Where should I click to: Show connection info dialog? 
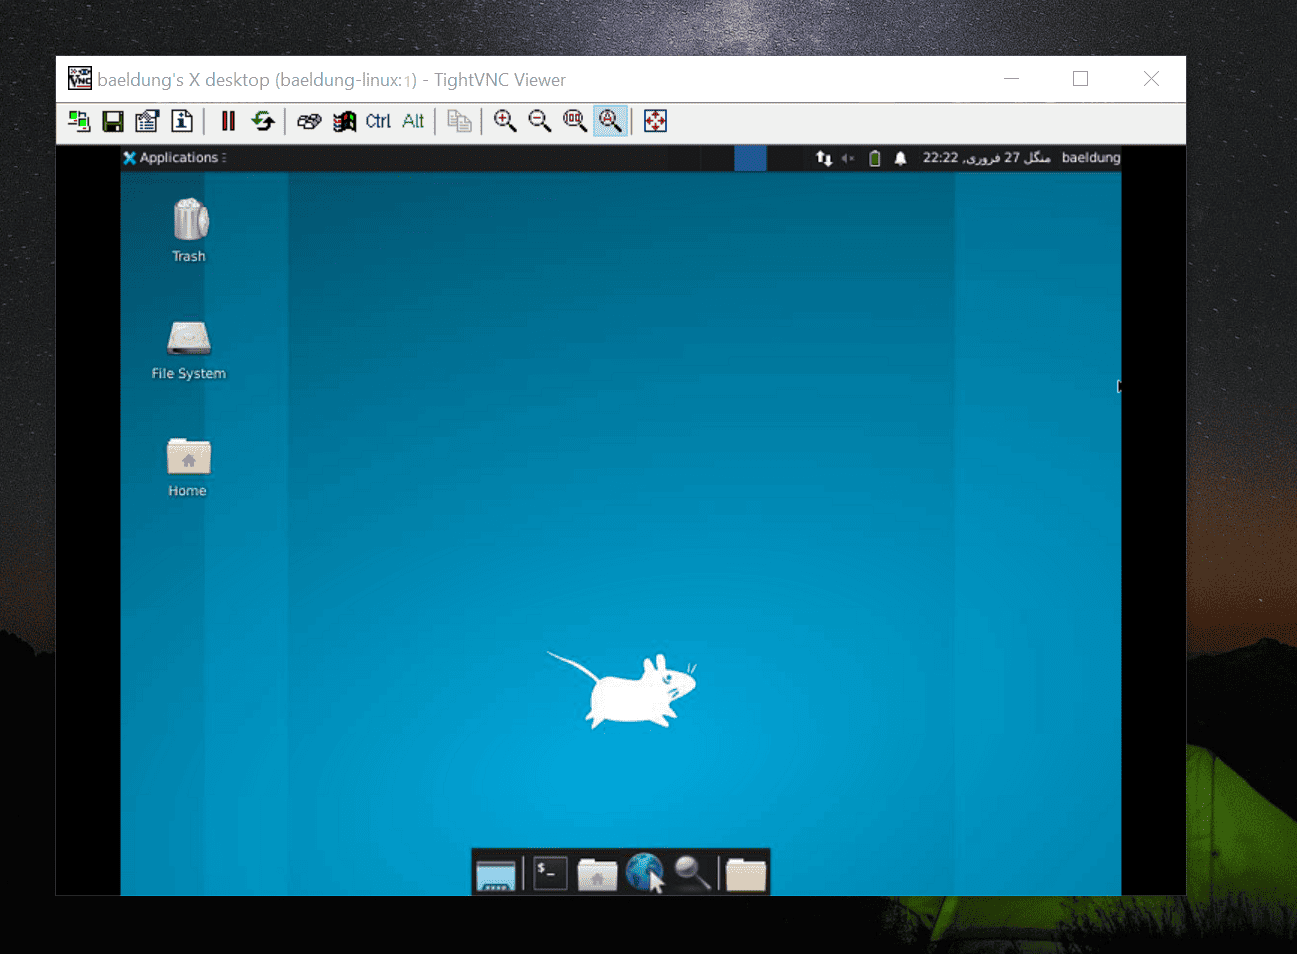click(182, 121)
